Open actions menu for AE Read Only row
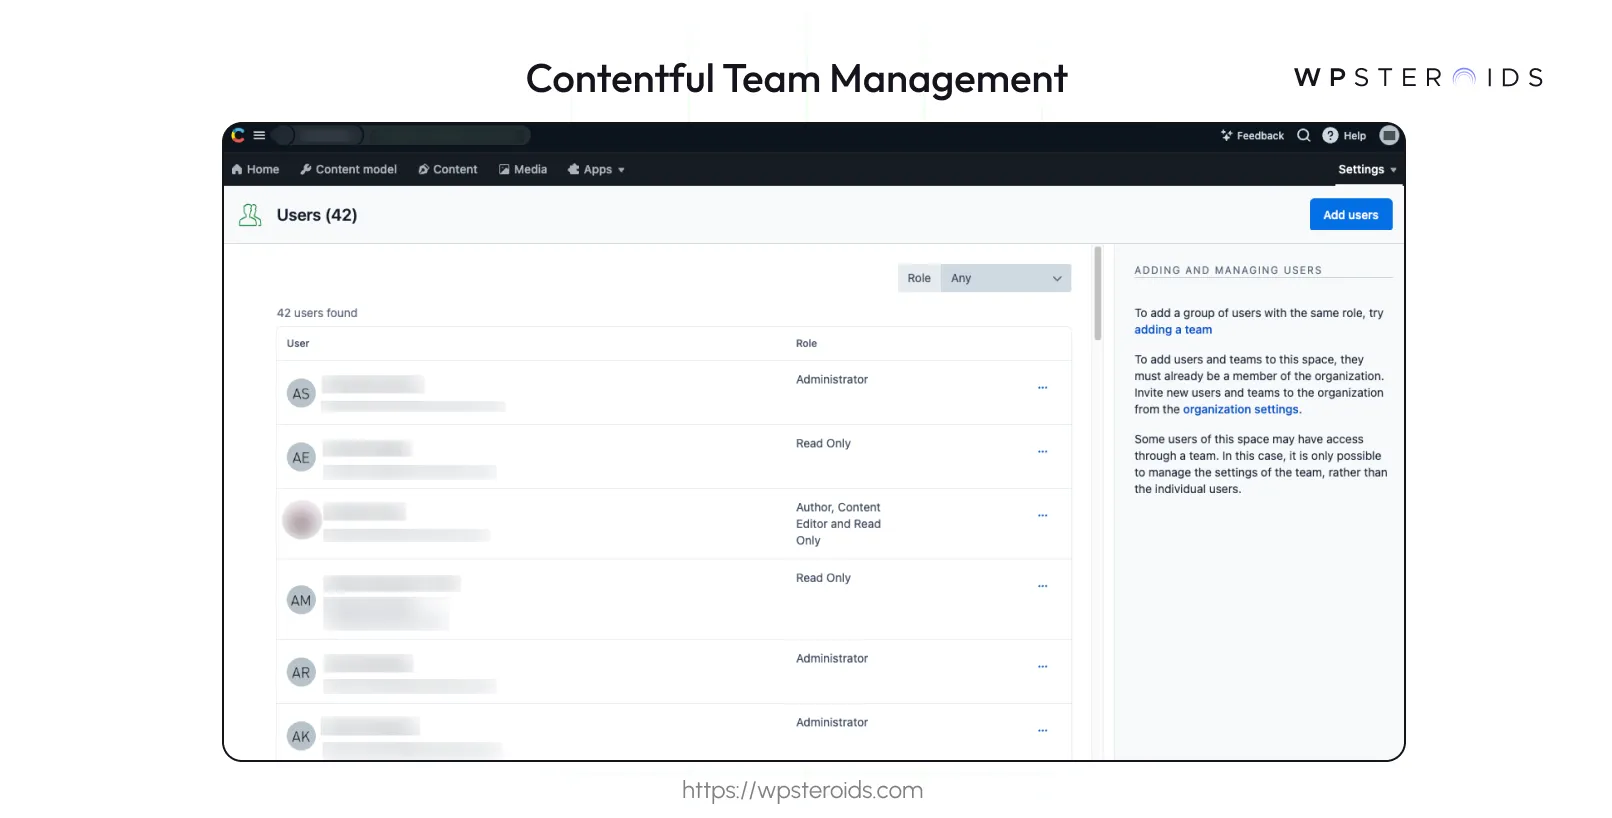 click(1042, 452)
